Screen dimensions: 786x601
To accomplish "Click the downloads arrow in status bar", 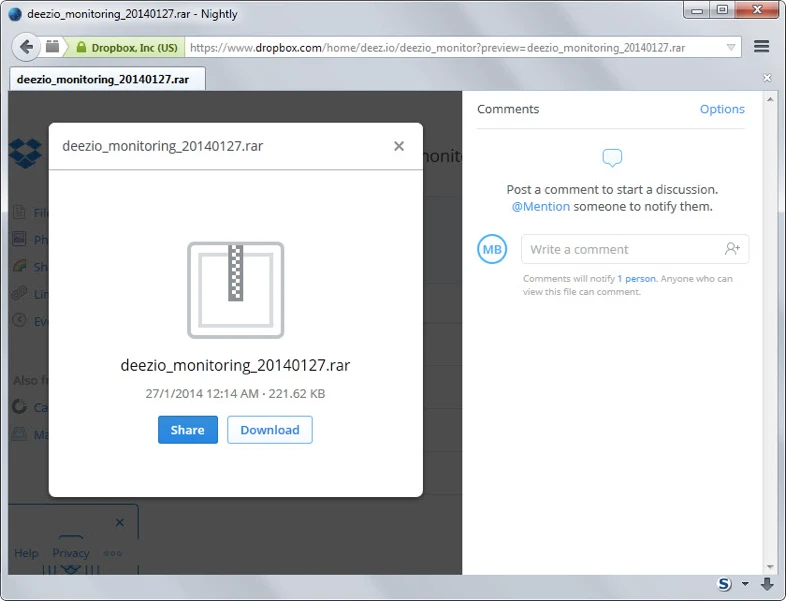I will (x=767, y=584).
